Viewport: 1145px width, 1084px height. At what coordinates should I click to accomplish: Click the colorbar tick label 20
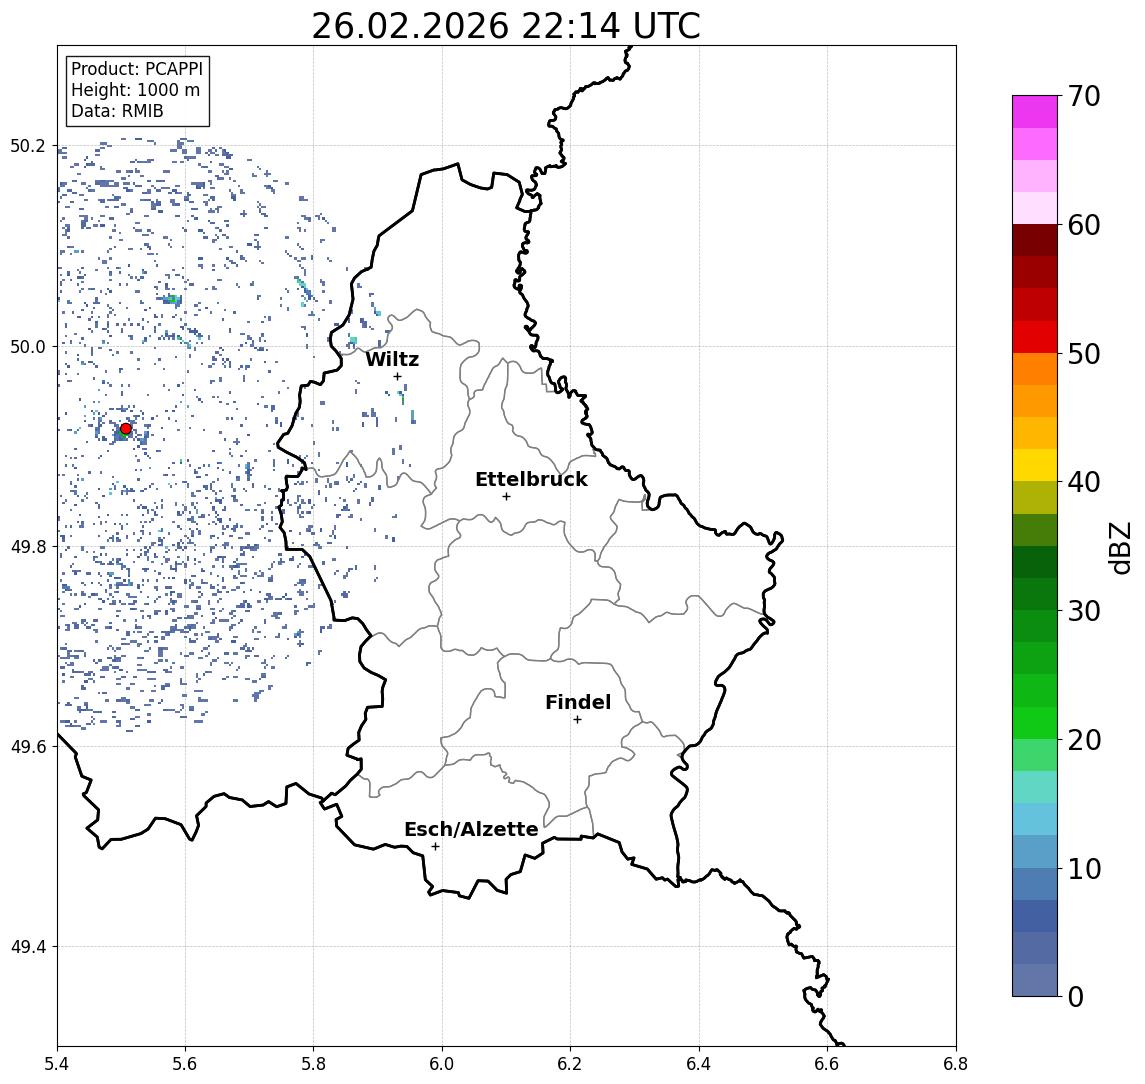[1084, 740]
